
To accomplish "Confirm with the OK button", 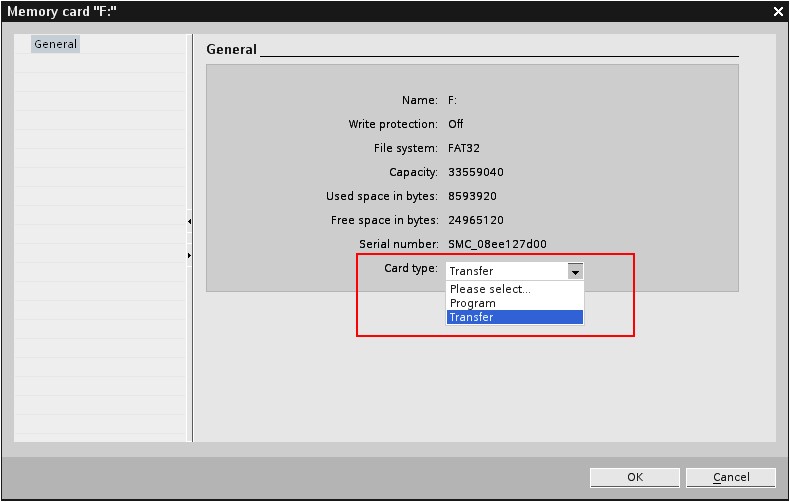I will (x=635, y=477).
